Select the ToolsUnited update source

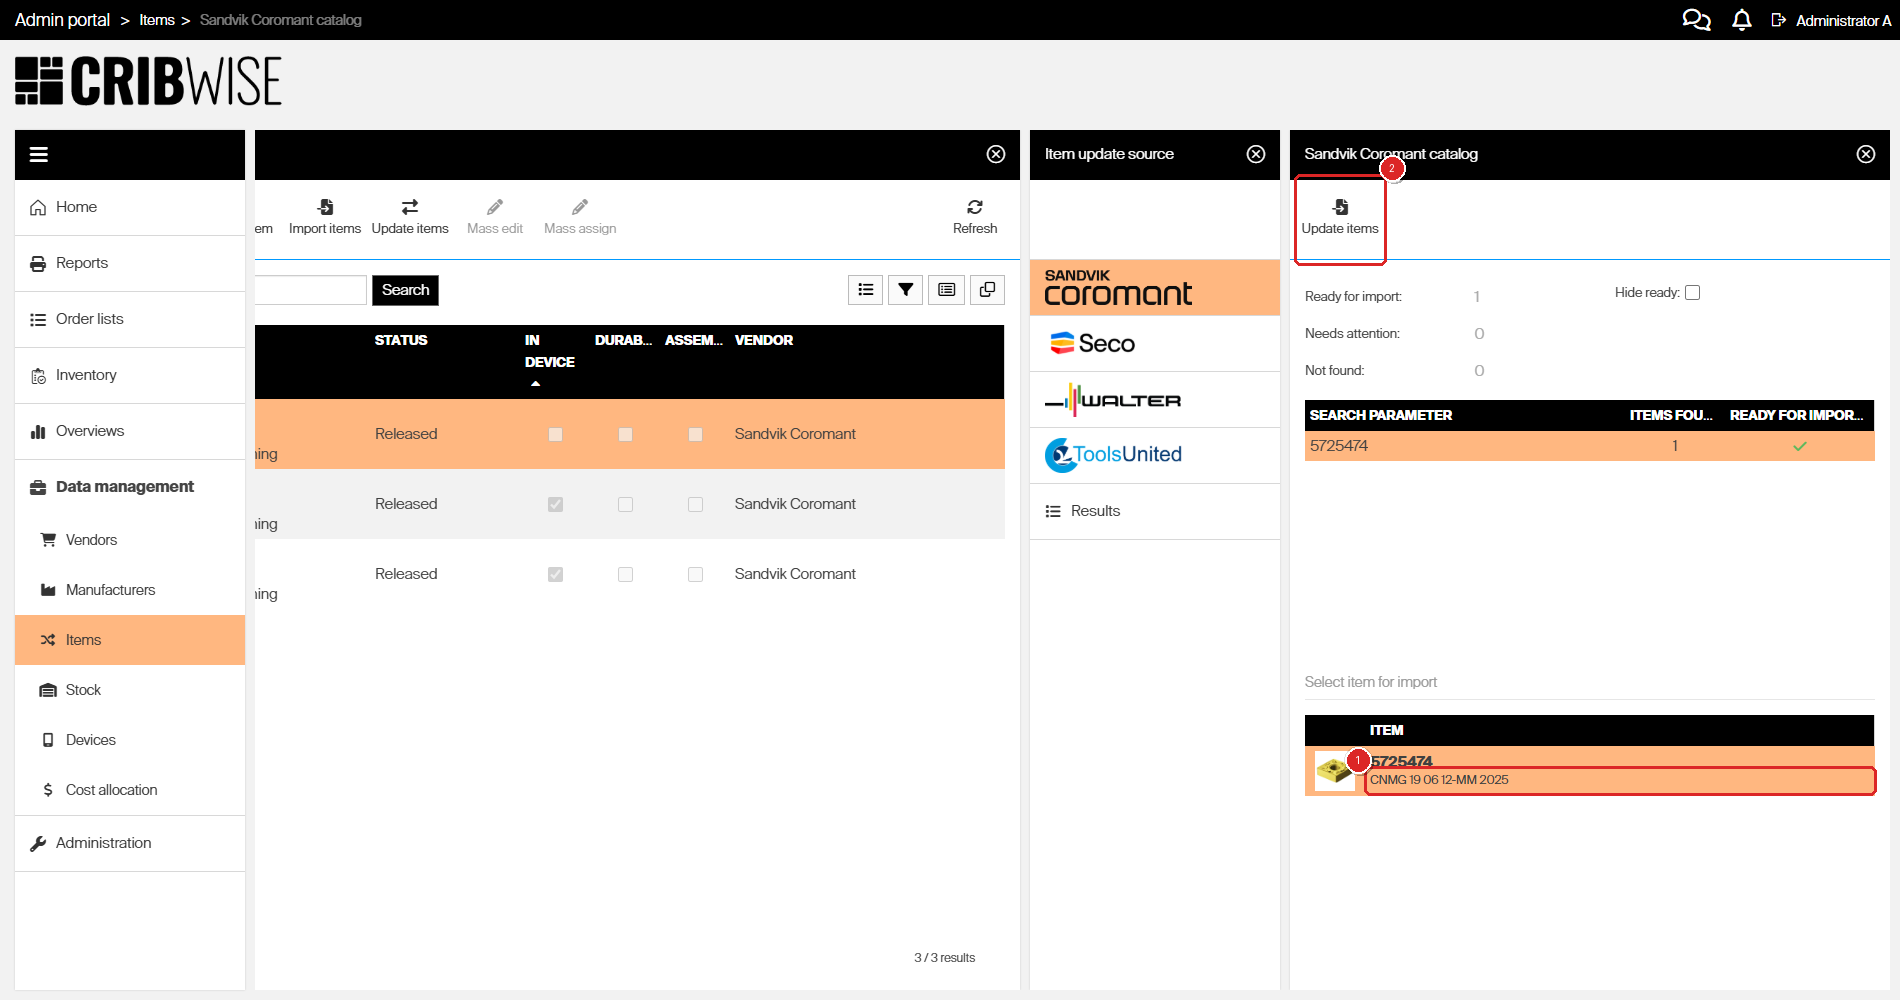[1155, 456]
